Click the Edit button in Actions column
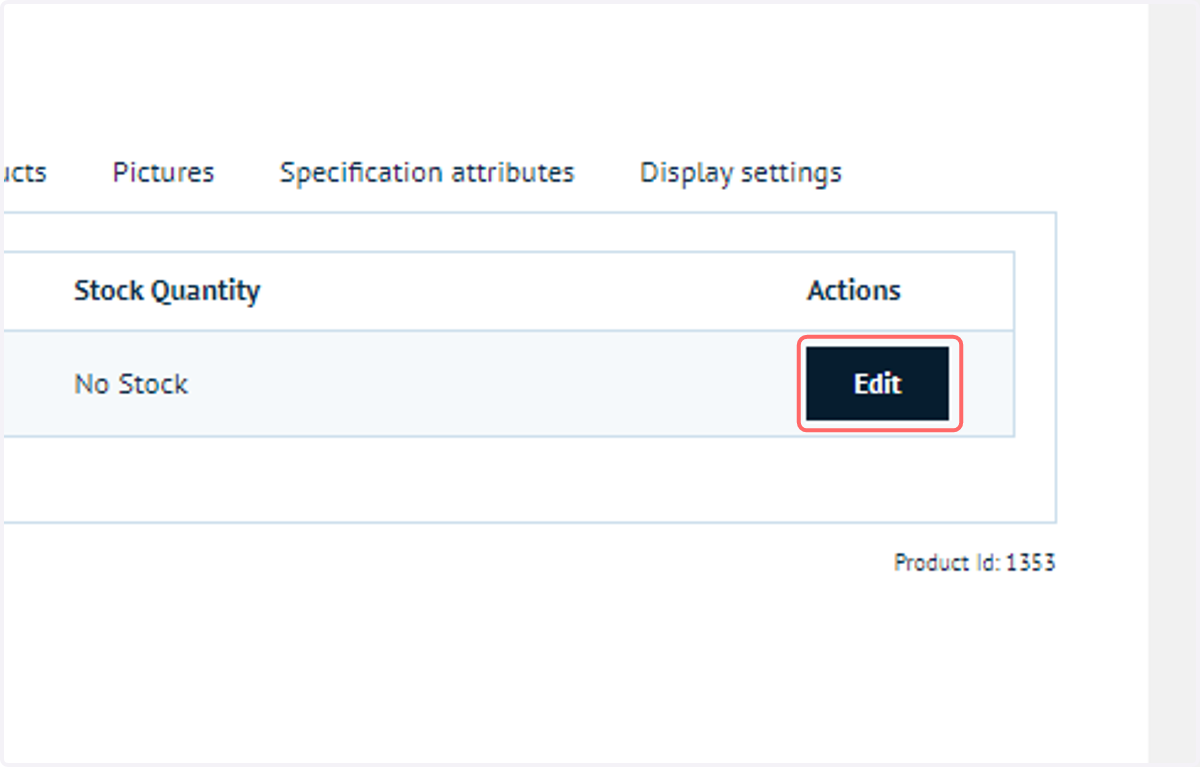The height and width of the screenshot is (767, 1200). (878, 384)
